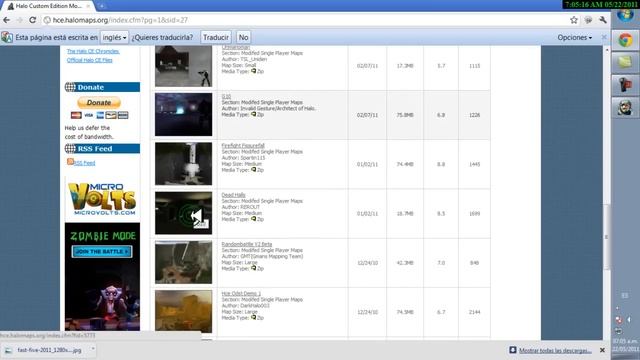Open the Sticky Notes taskbar icon
The height and width of the screenshot is (360, 640).
625,62
